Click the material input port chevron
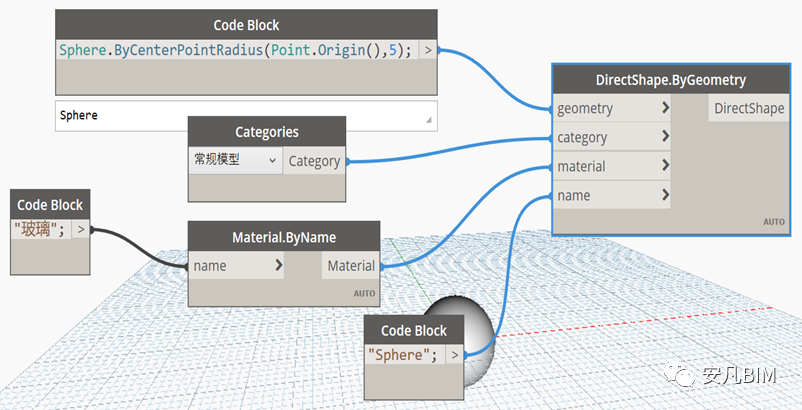 [x=666, y=166]
